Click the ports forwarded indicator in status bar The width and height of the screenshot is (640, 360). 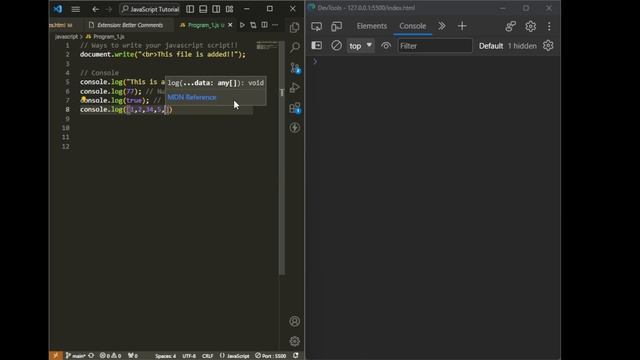coord(133,356)
